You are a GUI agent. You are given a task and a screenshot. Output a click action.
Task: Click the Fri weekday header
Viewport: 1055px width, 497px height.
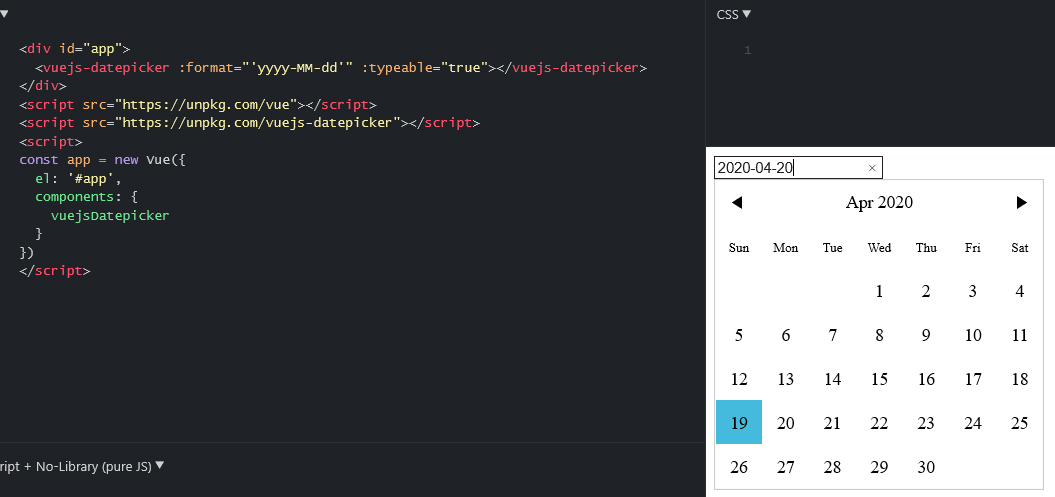(973, 247)
